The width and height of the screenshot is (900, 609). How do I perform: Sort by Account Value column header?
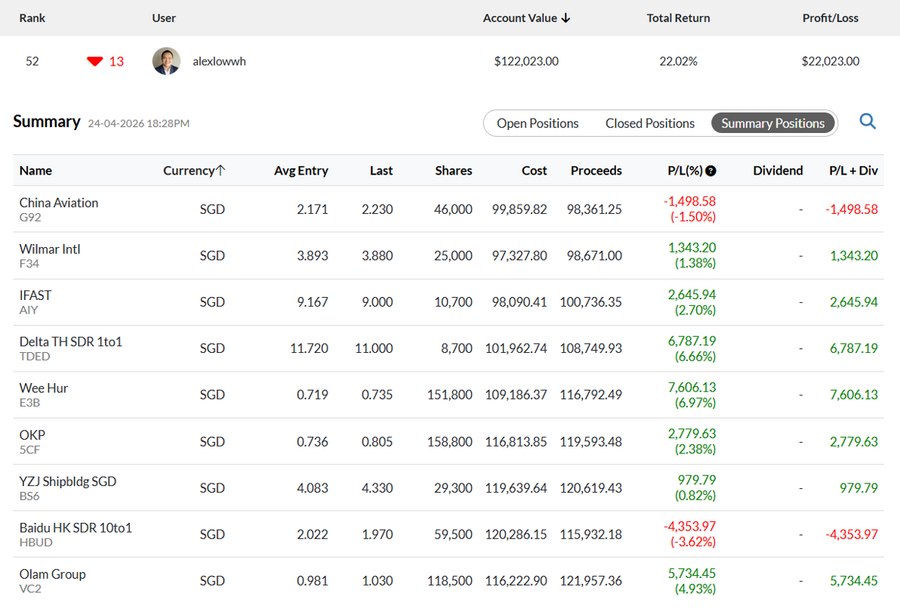tap(526, 18)
